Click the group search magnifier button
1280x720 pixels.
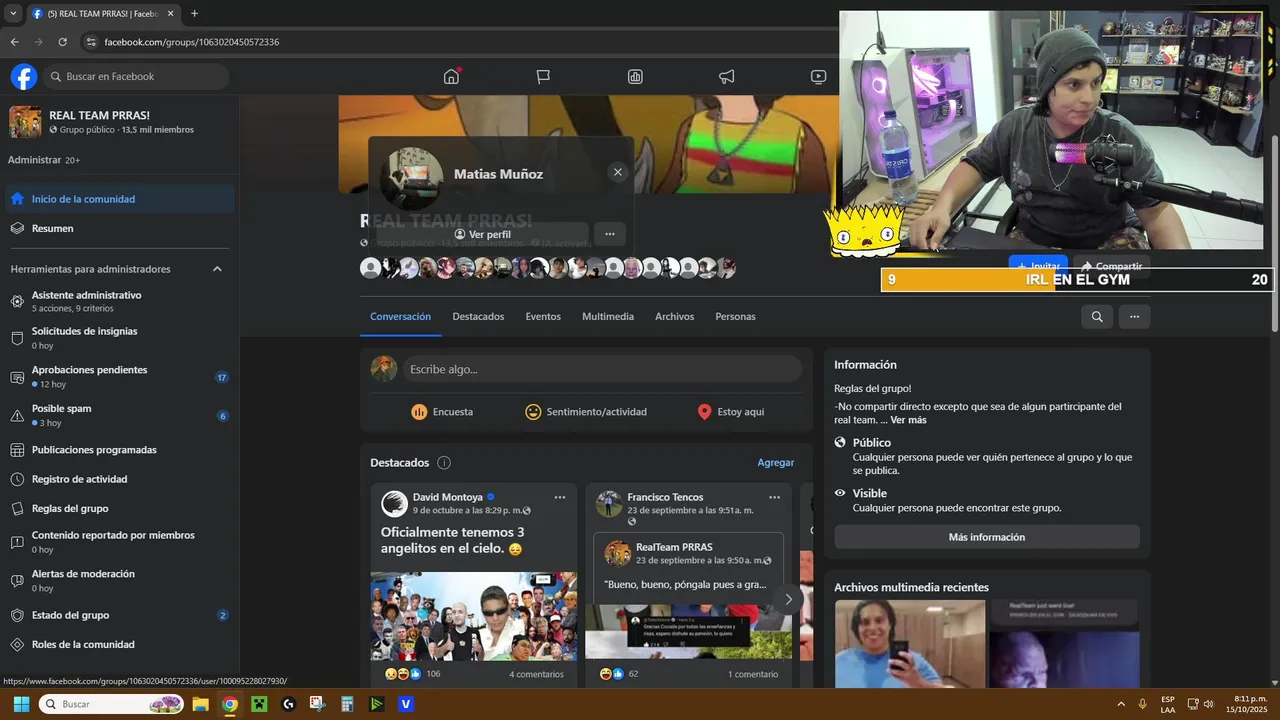[x=1097, y=316]
